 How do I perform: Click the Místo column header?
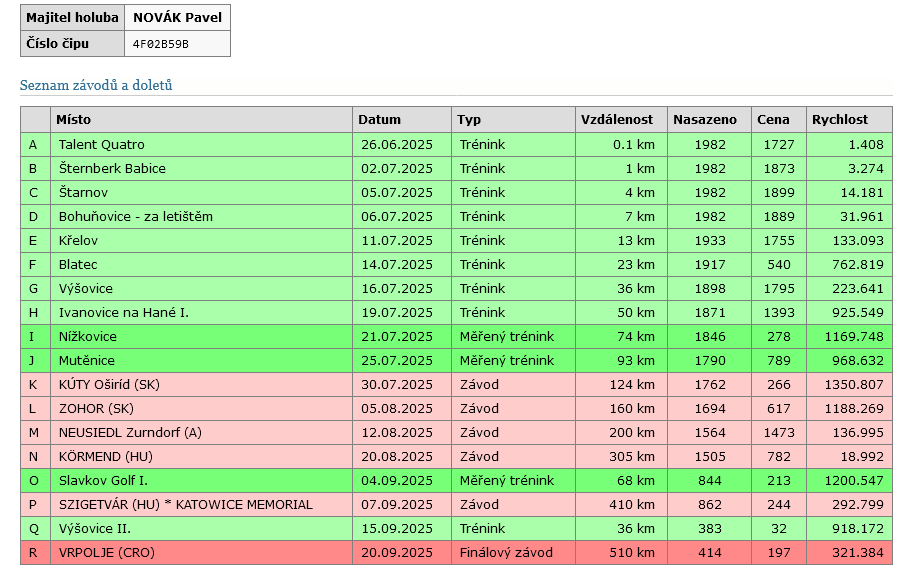point(73,120)
